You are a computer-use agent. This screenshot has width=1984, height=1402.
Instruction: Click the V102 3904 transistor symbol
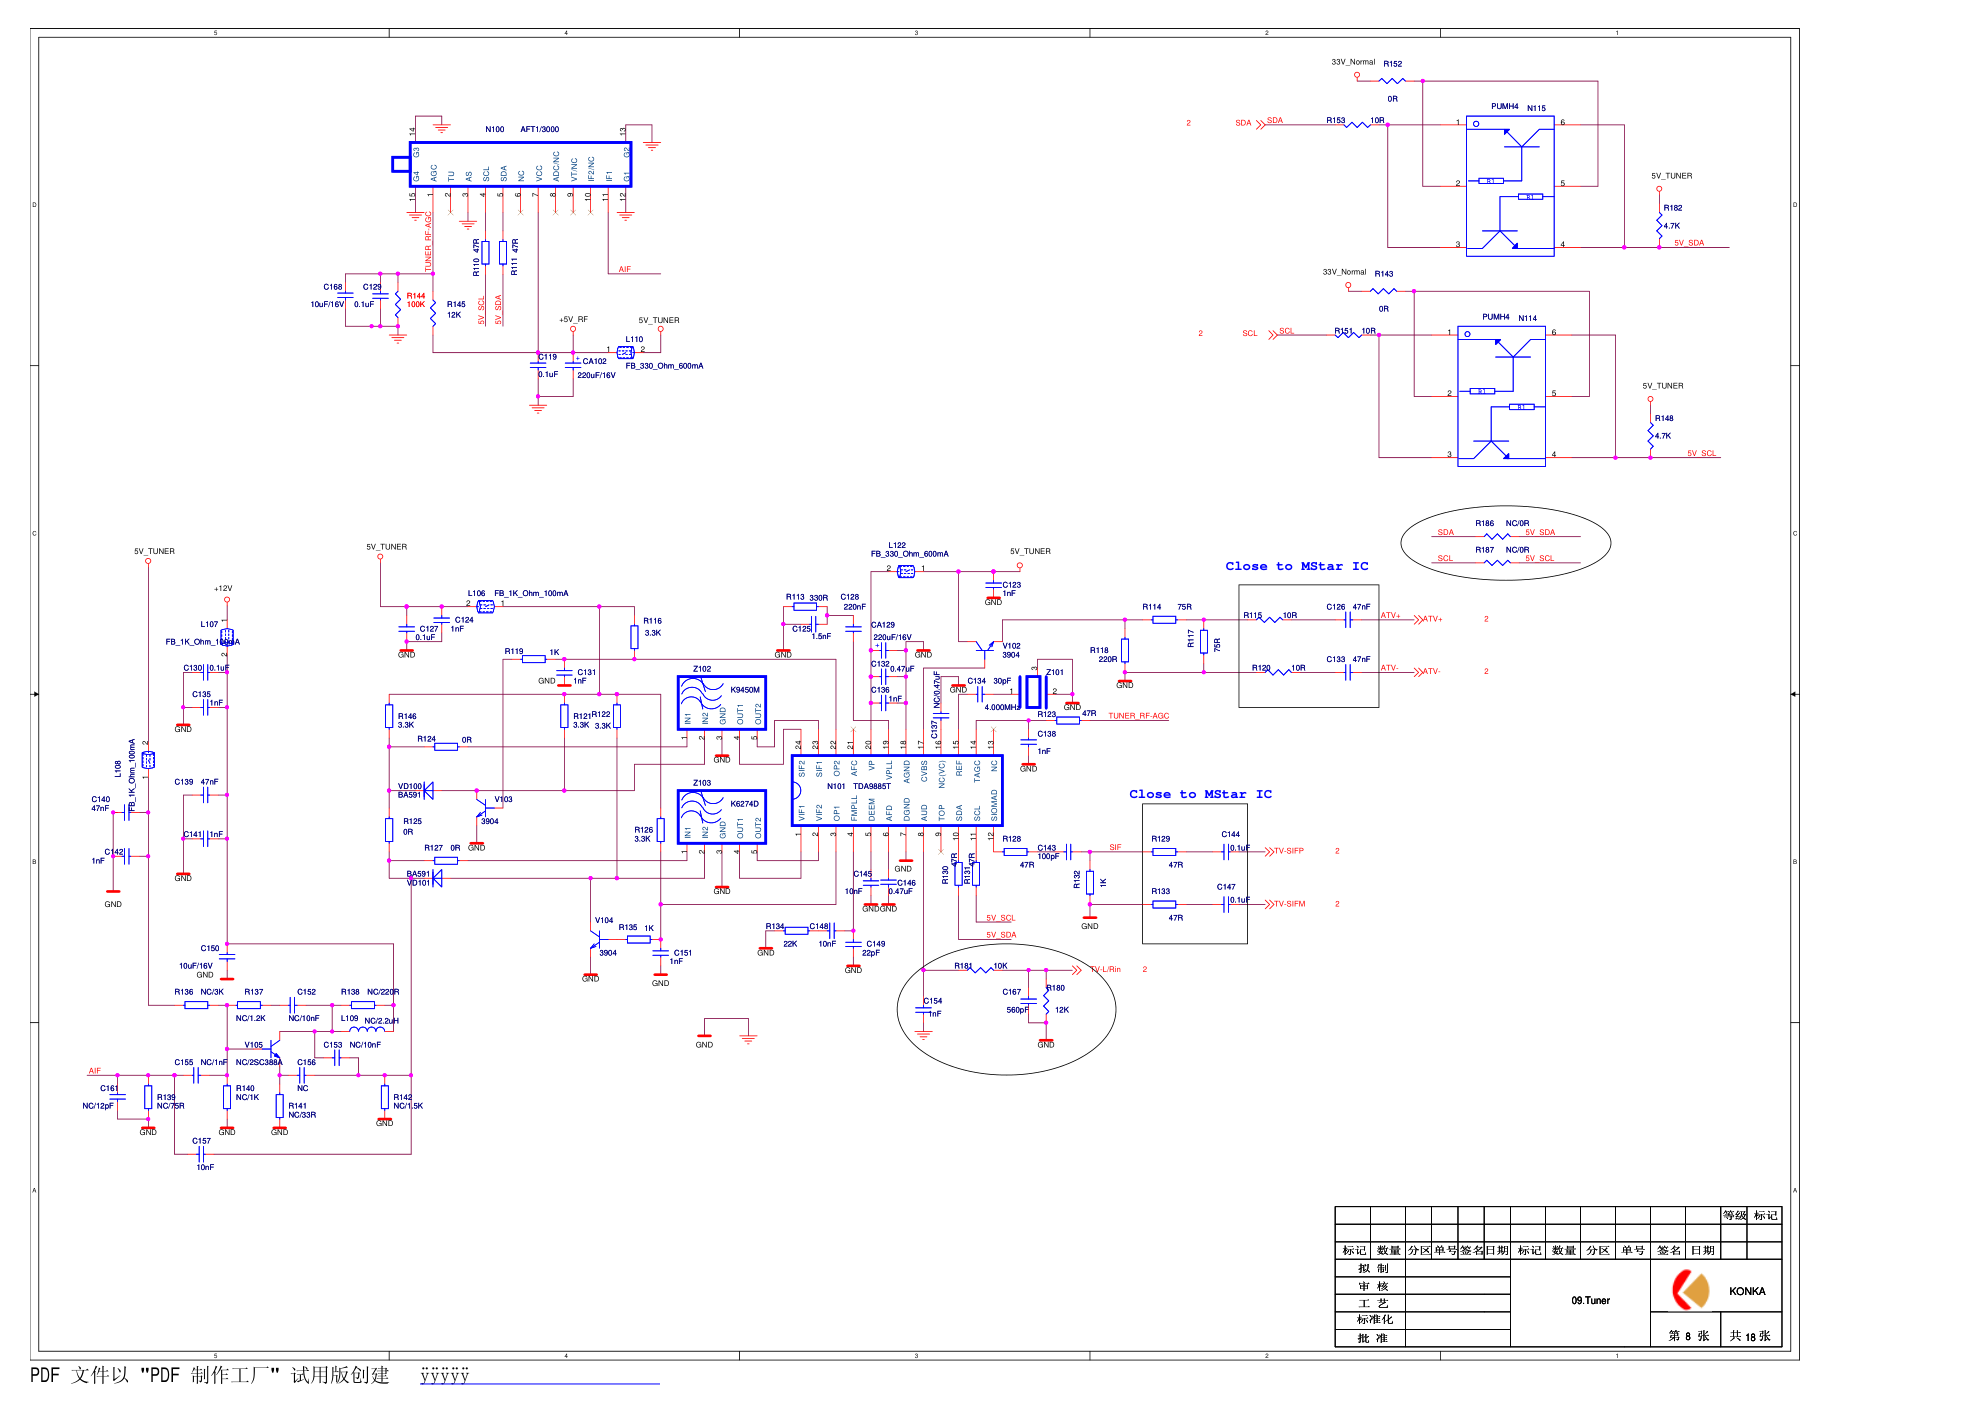coord(986,651)
